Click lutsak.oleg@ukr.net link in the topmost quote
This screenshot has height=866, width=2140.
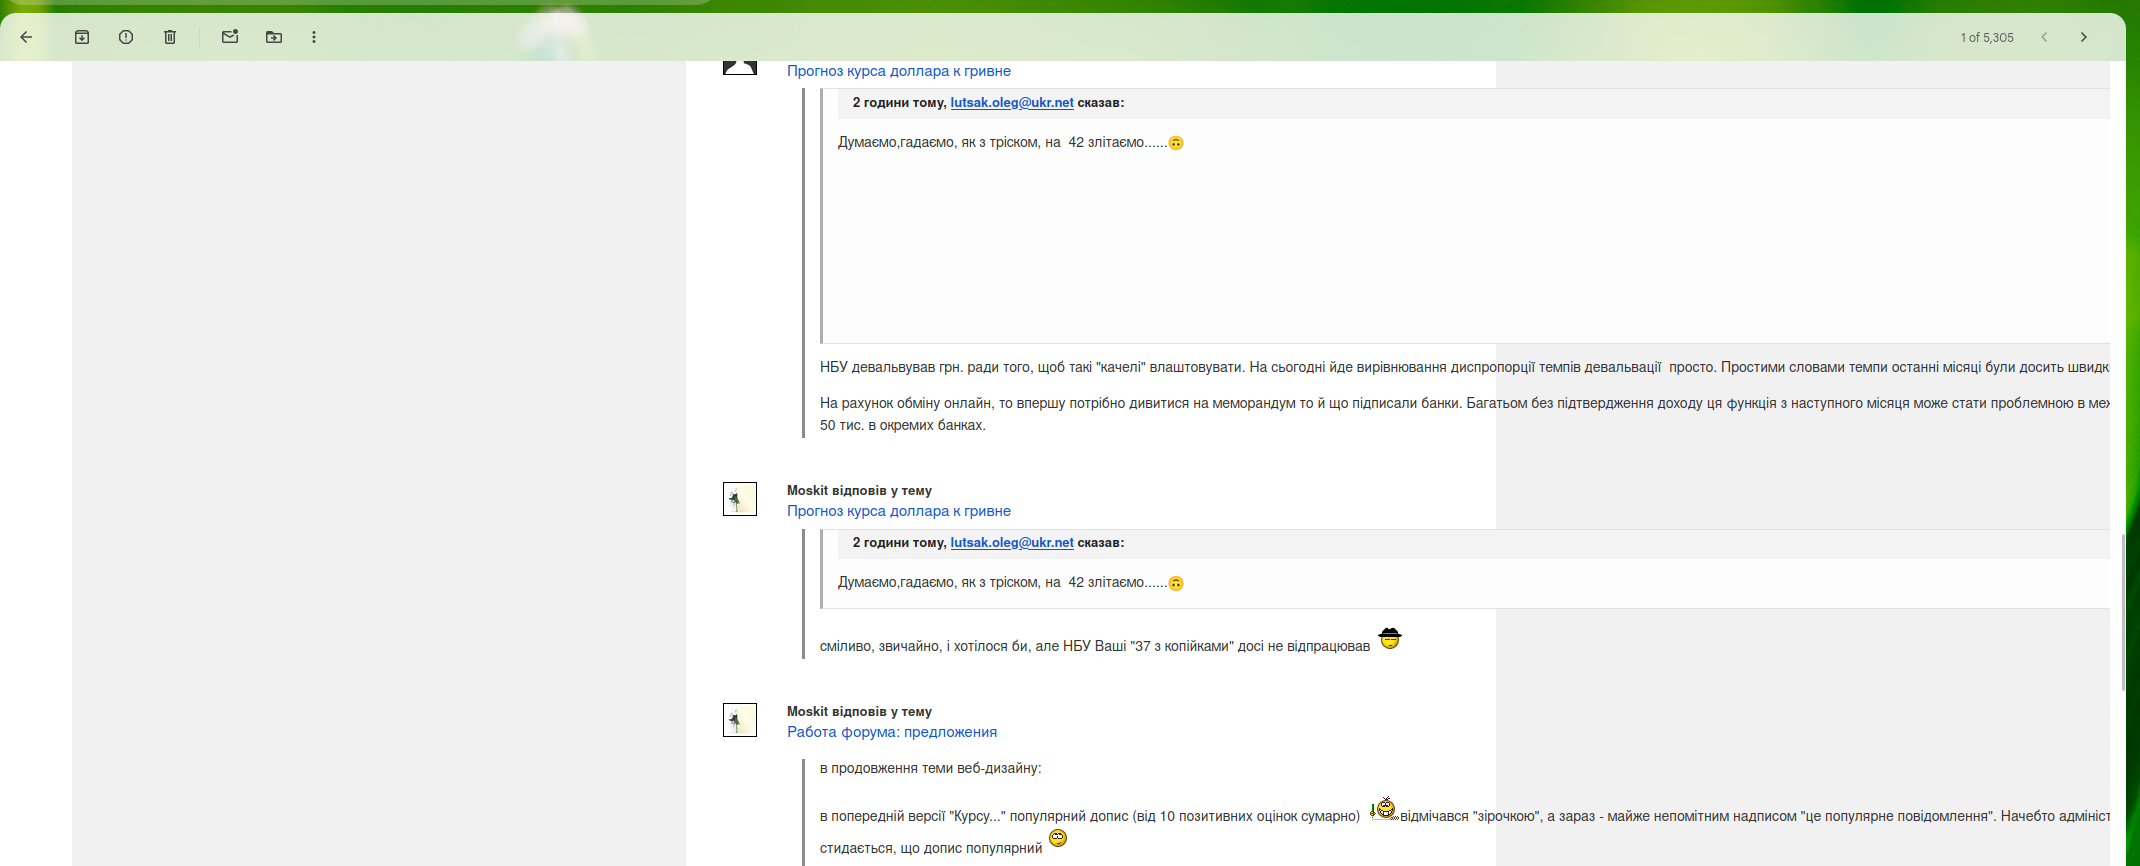click(x=1011, y=103)
